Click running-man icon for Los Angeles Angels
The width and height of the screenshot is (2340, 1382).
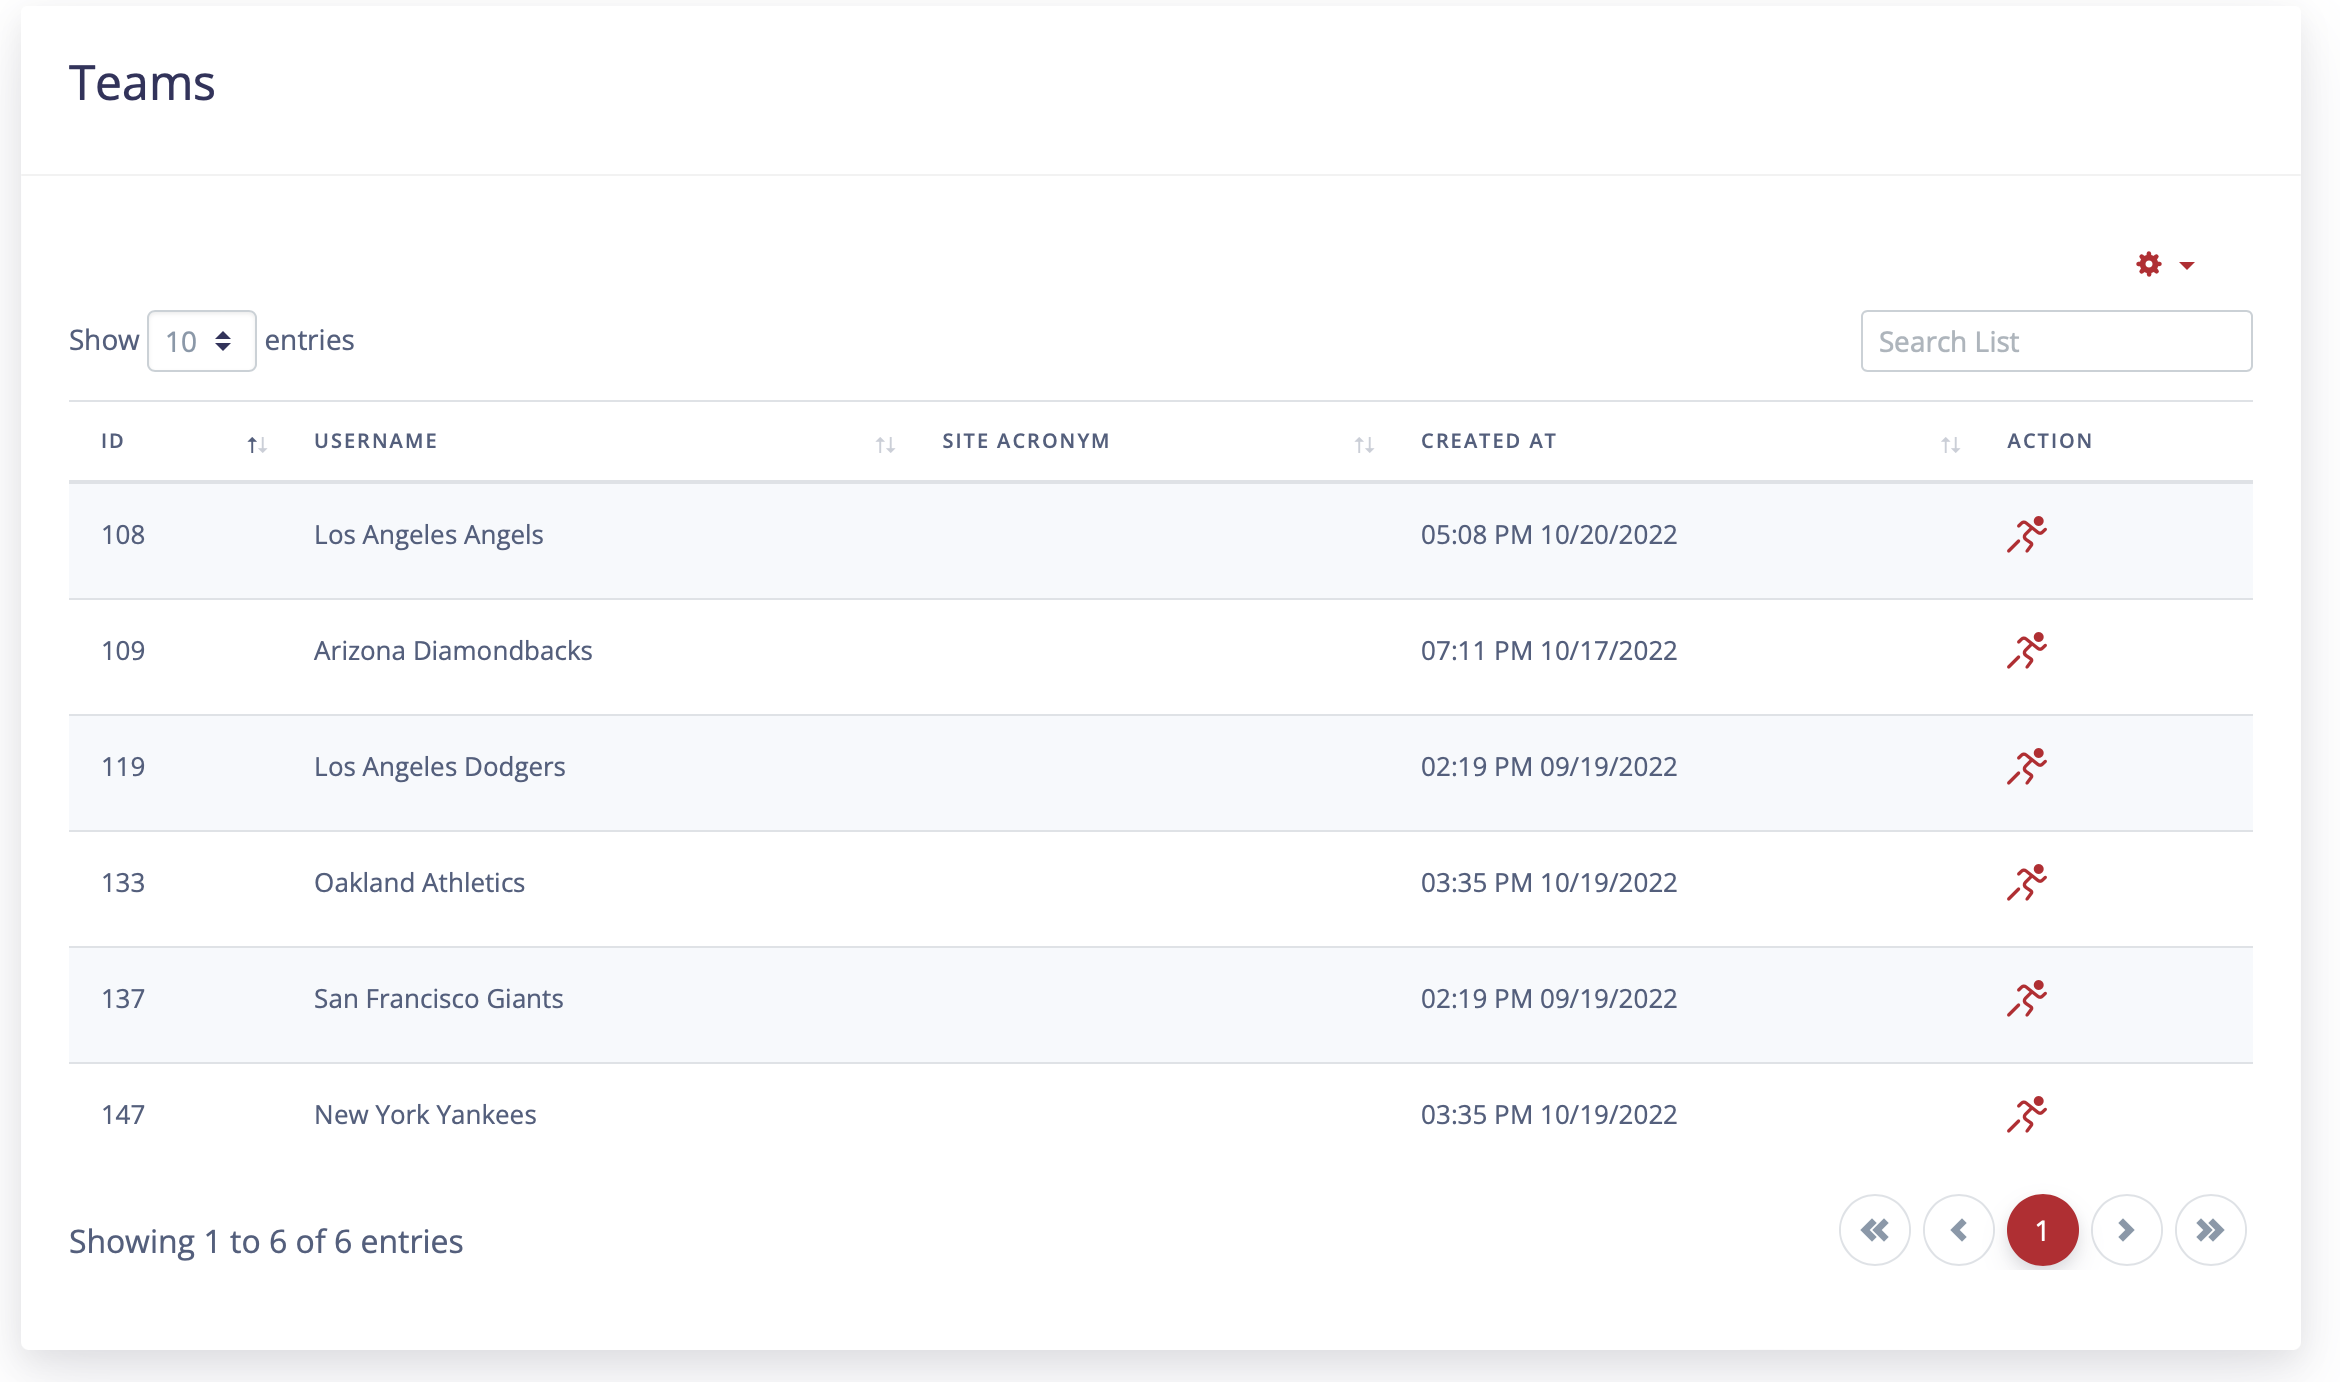[x=2026, y=535]
